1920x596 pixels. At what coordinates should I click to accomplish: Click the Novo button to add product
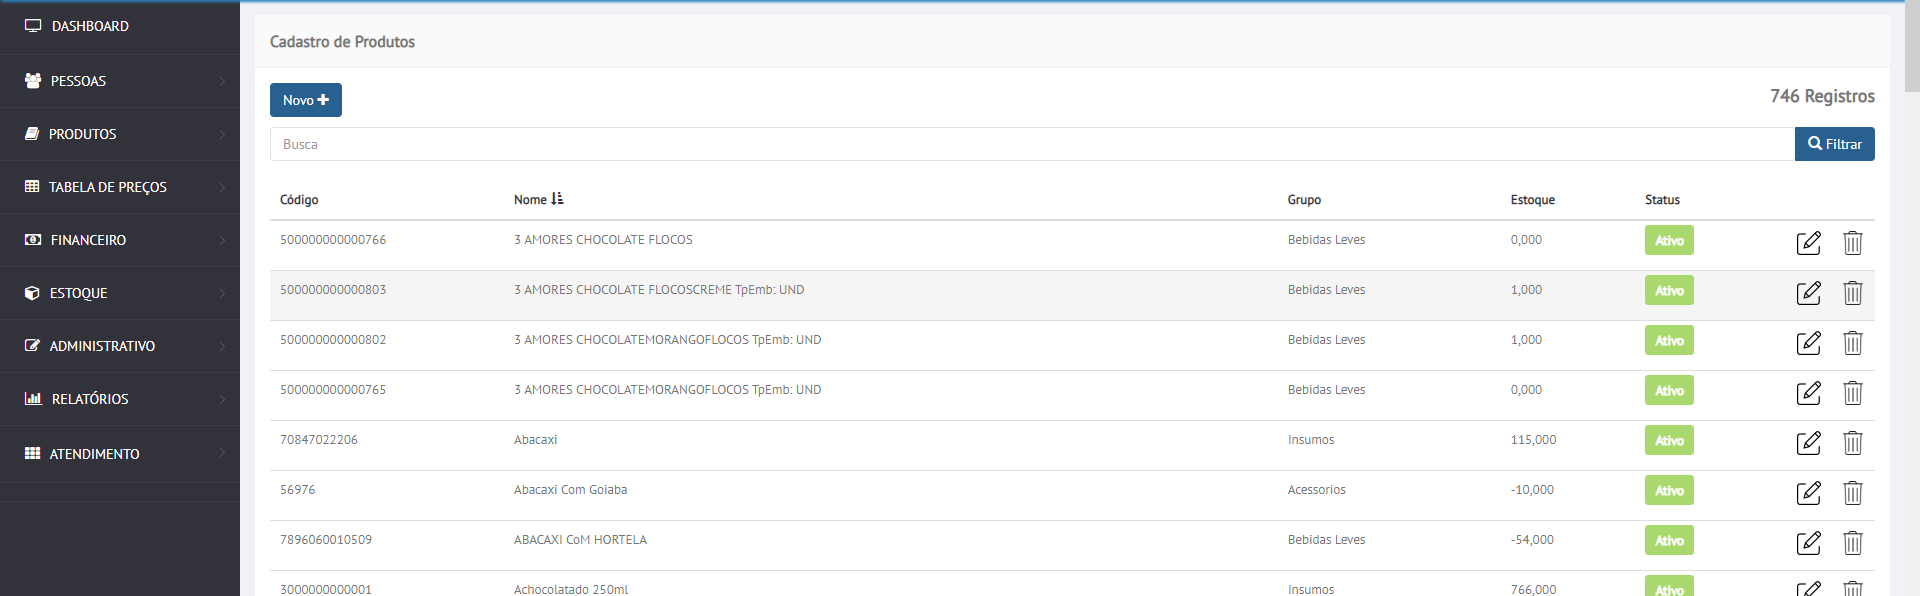305,100
